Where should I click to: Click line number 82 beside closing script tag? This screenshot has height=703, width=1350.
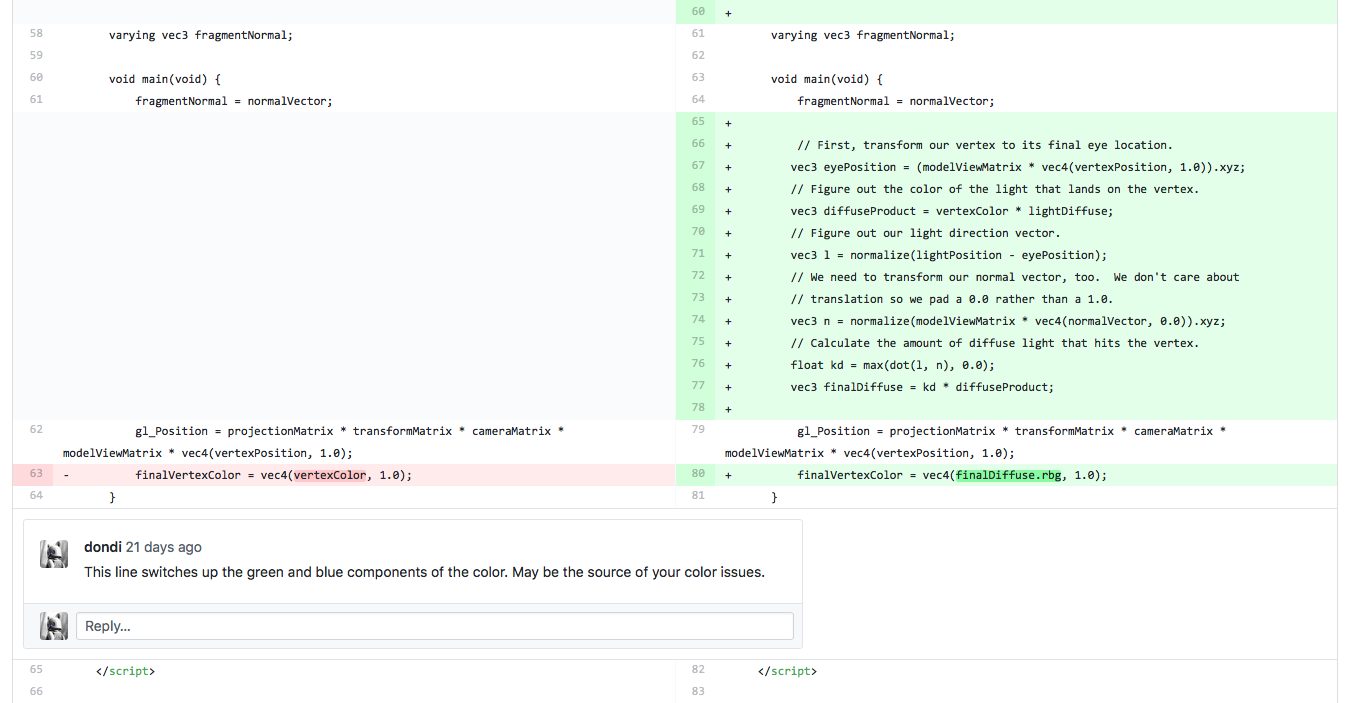point(698,670)
